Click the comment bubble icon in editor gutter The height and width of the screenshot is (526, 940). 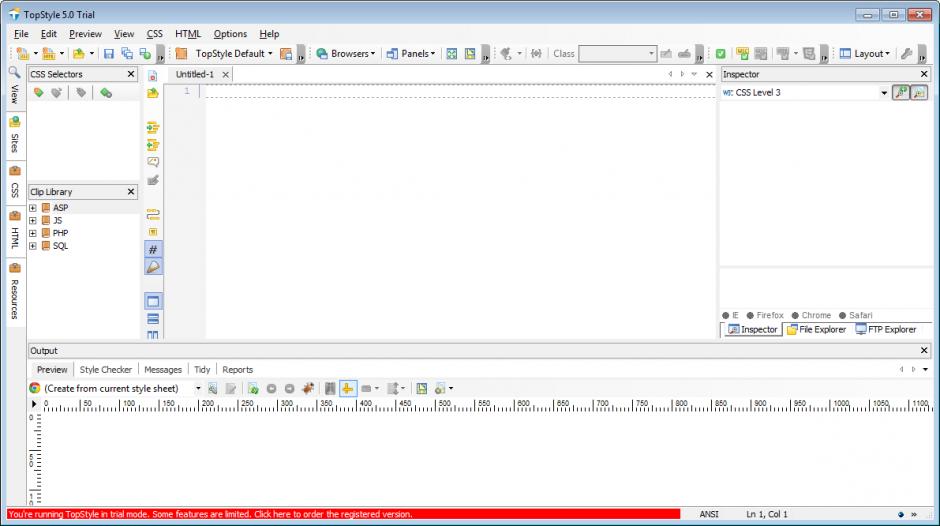pos(153,163)
